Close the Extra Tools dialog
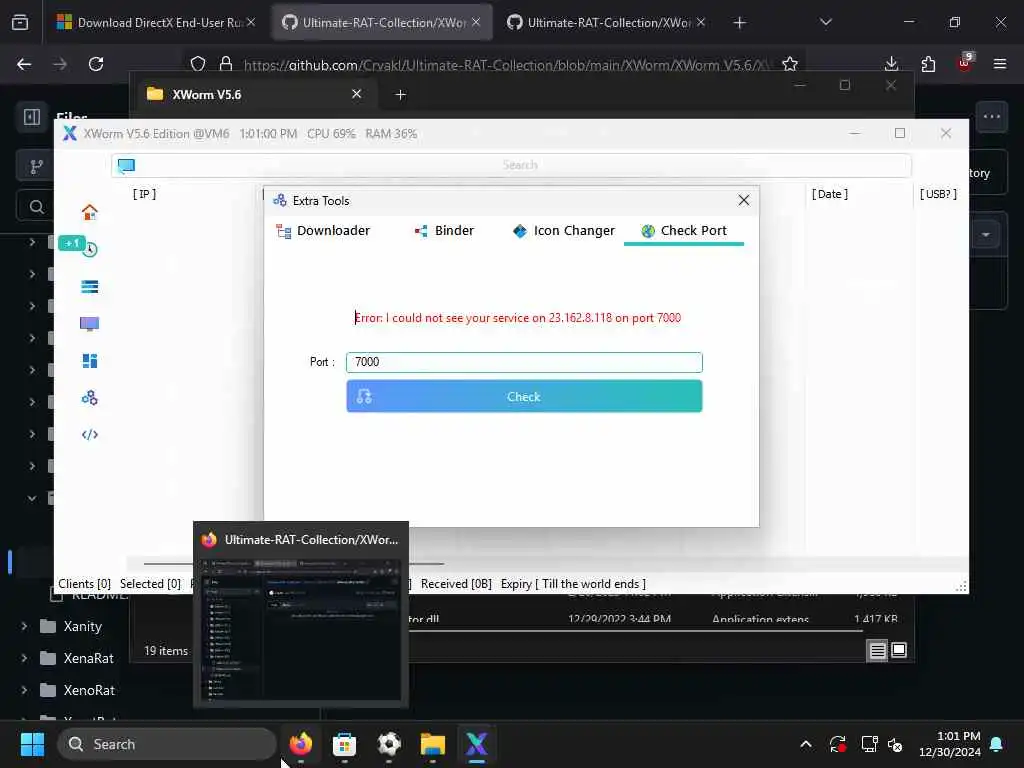This screenshot has height=768, width=1024. [x=744, y=200]
